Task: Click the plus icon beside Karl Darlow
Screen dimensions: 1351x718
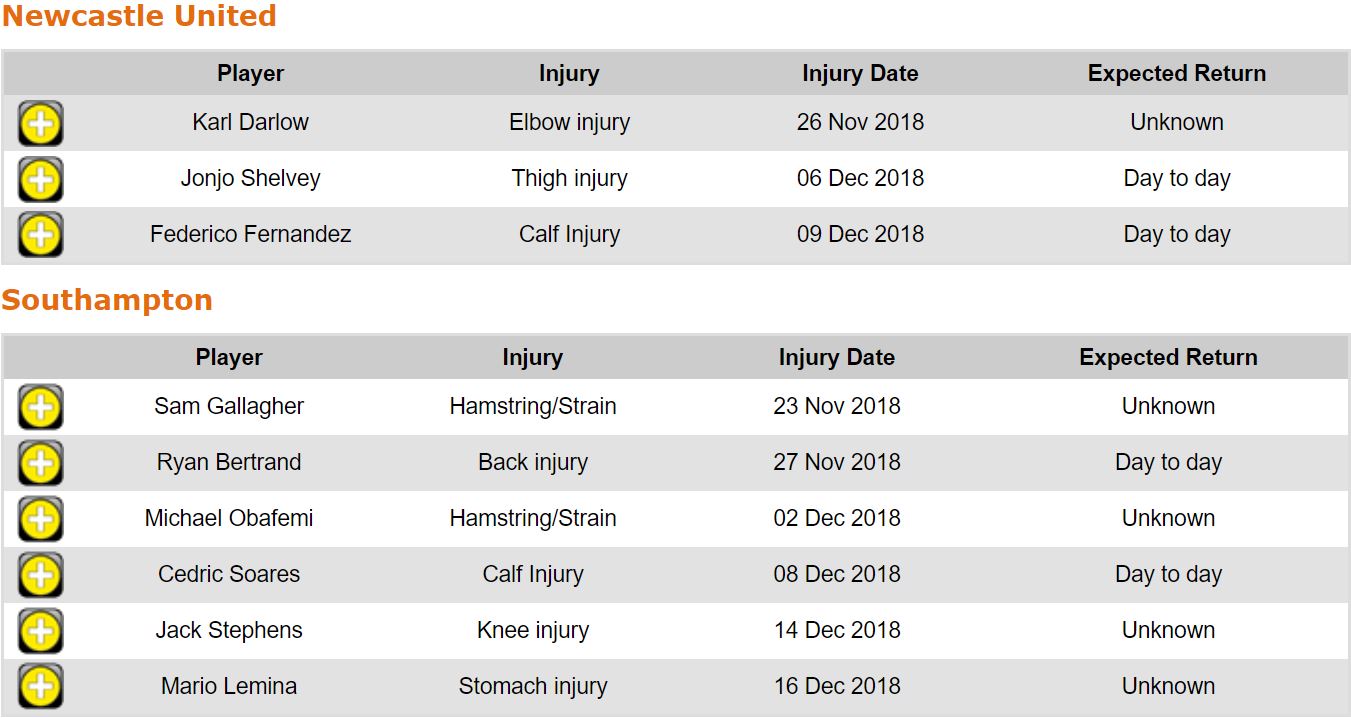Action: pos(40,124)
